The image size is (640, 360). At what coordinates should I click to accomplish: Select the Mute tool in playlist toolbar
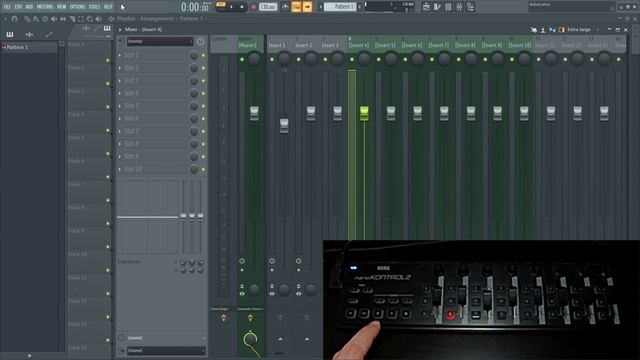(x=54, y=19)
